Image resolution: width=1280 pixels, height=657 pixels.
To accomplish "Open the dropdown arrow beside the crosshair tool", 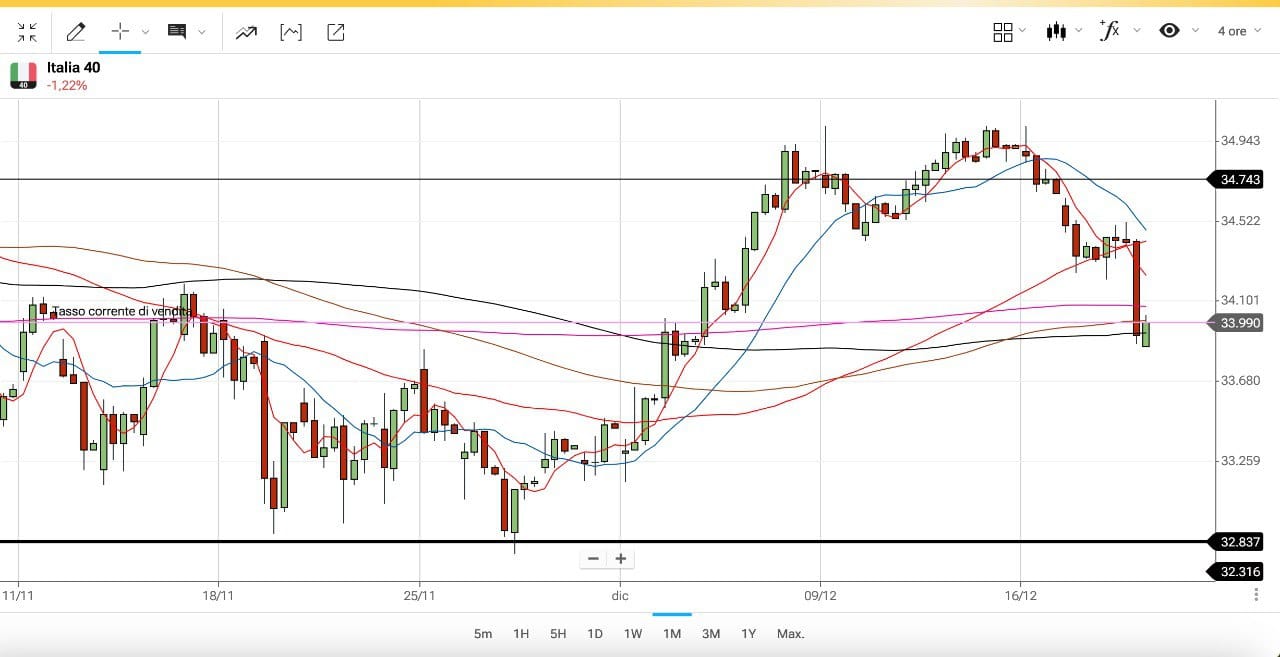I will click(x=146, y=32).
